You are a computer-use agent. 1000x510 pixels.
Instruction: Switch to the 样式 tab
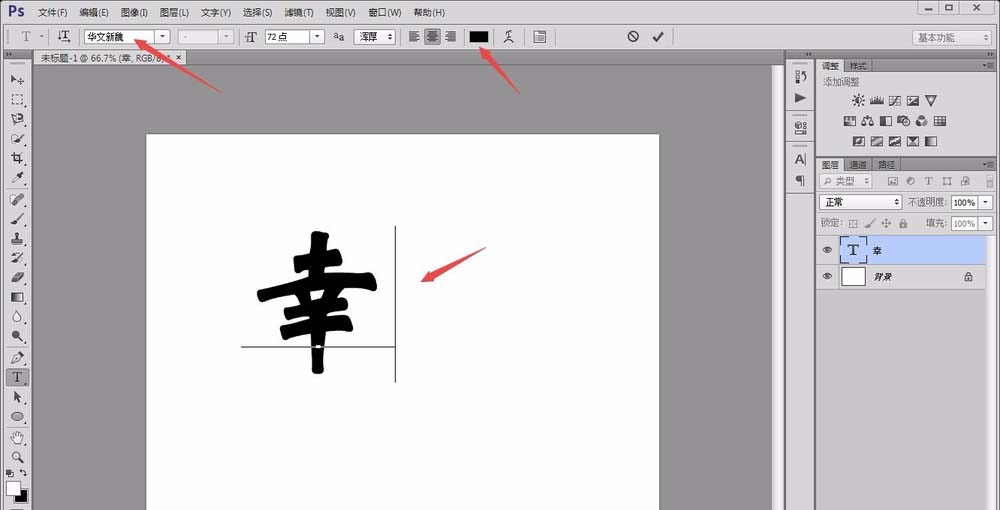[858, 66]
